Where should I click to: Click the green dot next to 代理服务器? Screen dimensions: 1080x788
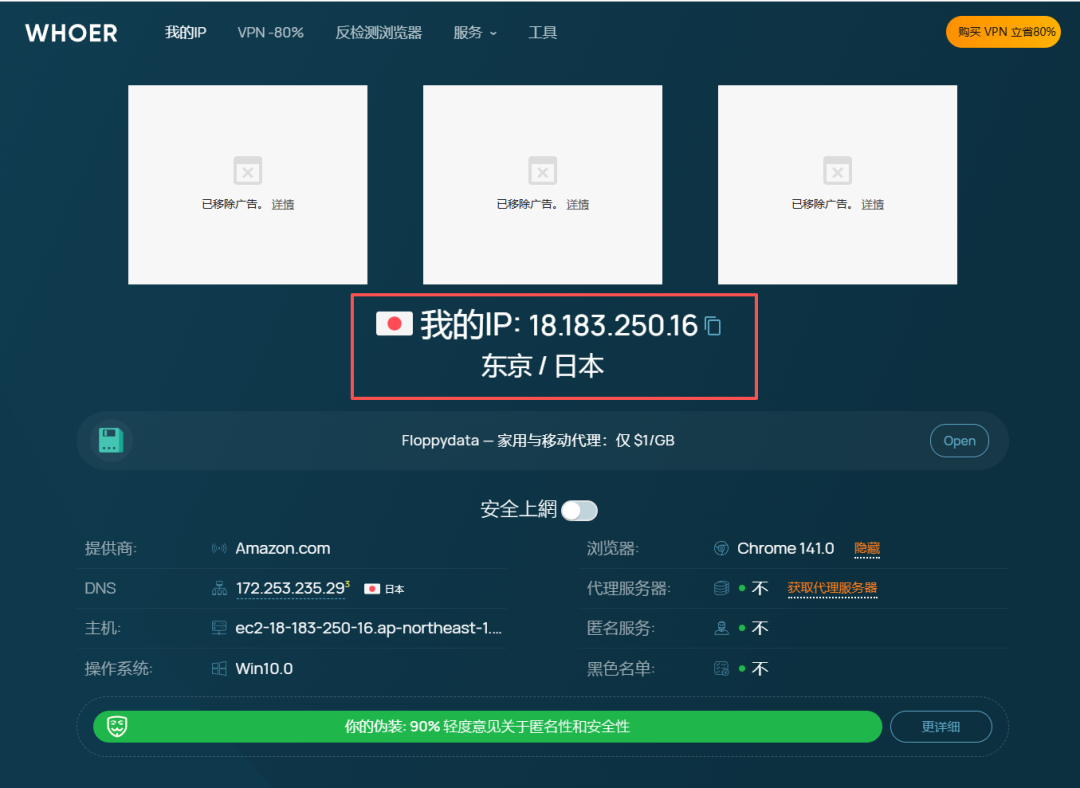click(x=743, y=588)
